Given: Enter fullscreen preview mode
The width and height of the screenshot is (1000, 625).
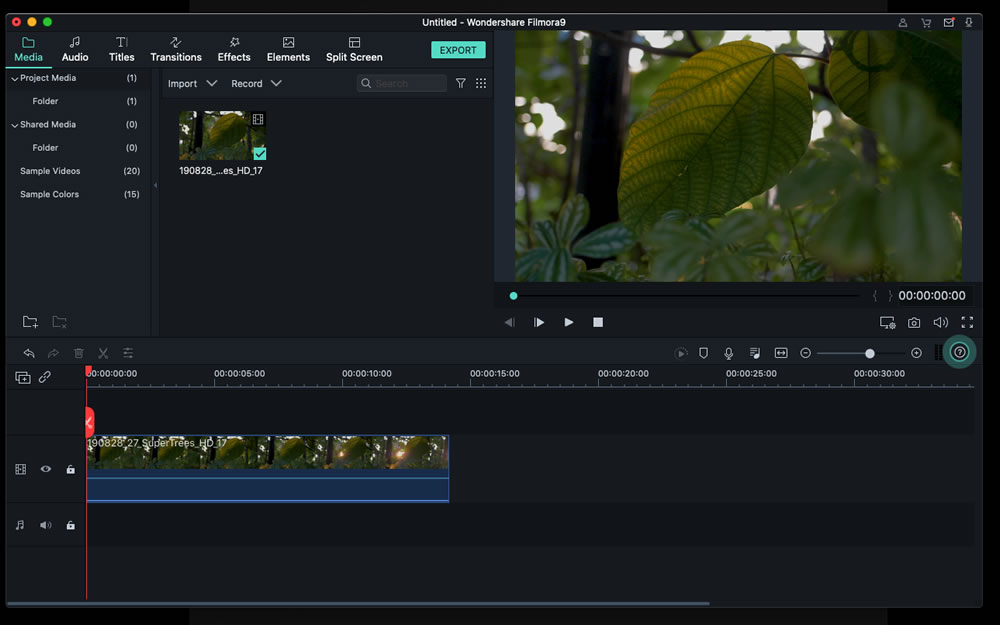Looking at the screenshot, I should [x=967, y=323].
